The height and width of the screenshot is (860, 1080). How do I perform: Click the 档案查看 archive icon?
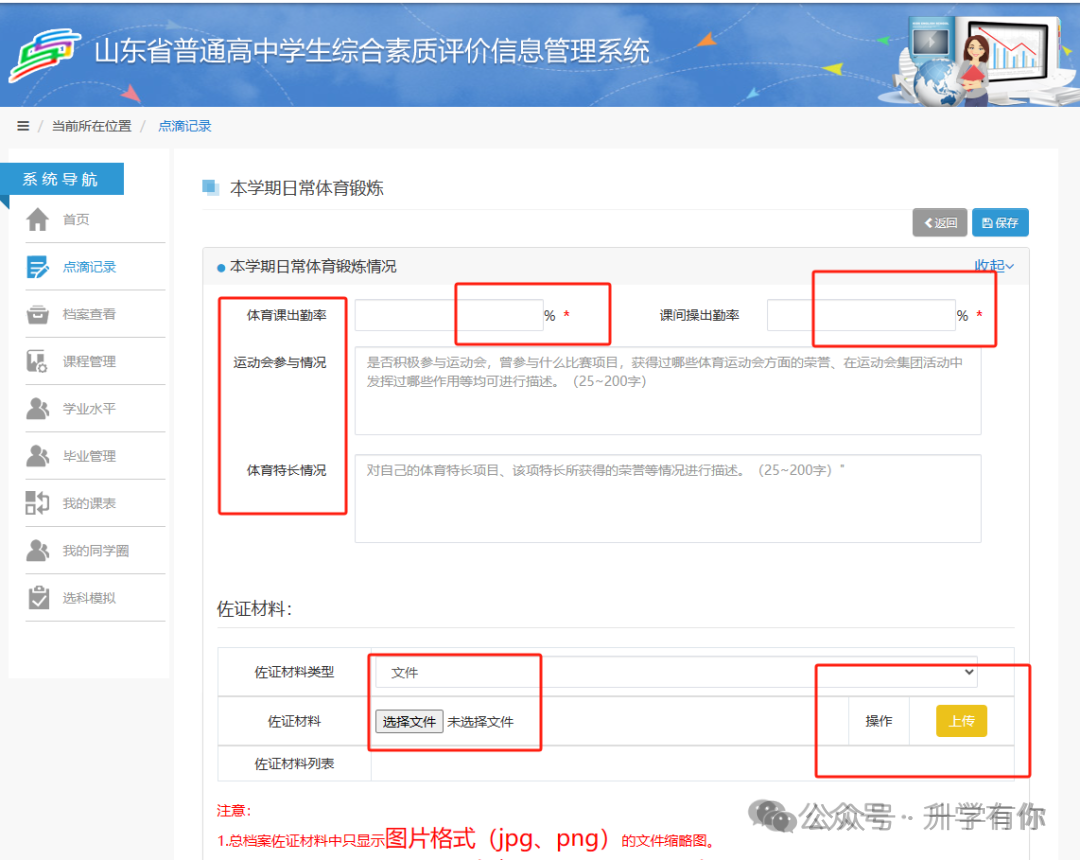pyautogui.click(x=36, y=314)
